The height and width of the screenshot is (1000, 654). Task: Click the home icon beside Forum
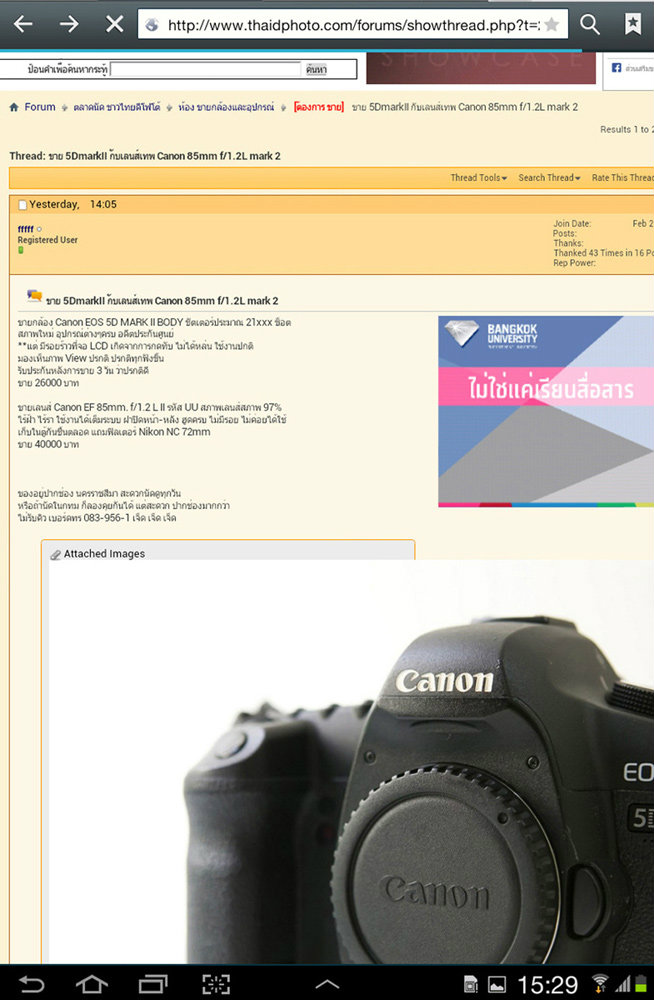coord(14,107)
